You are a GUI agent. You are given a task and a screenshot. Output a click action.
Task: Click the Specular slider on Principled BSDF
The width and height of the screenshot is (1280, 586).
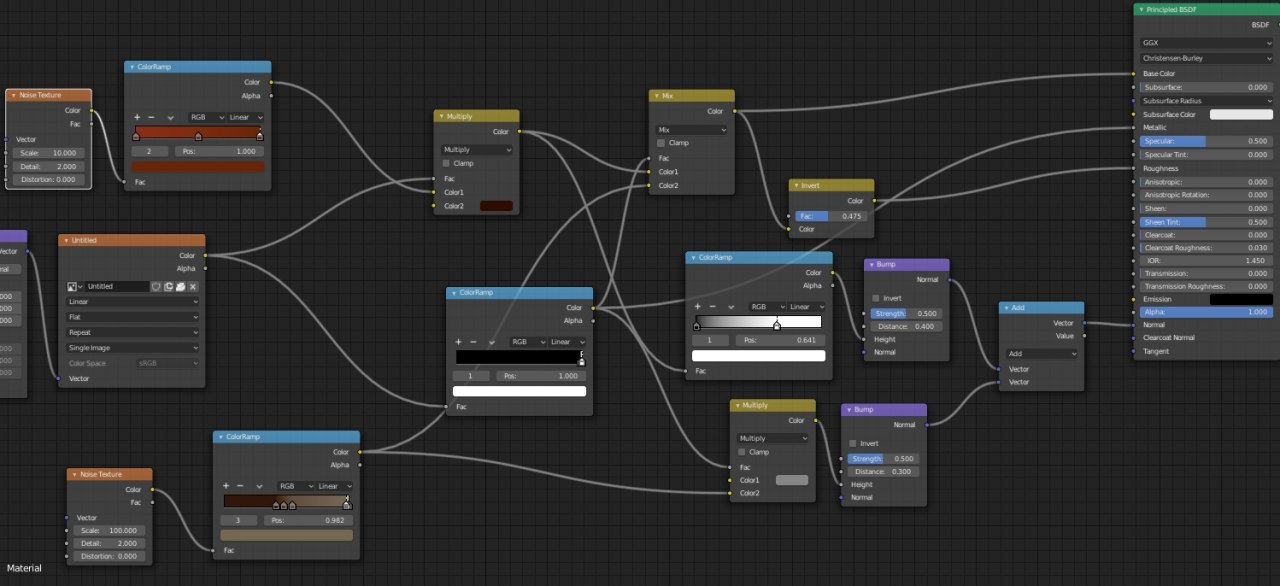coord(1205,142)
